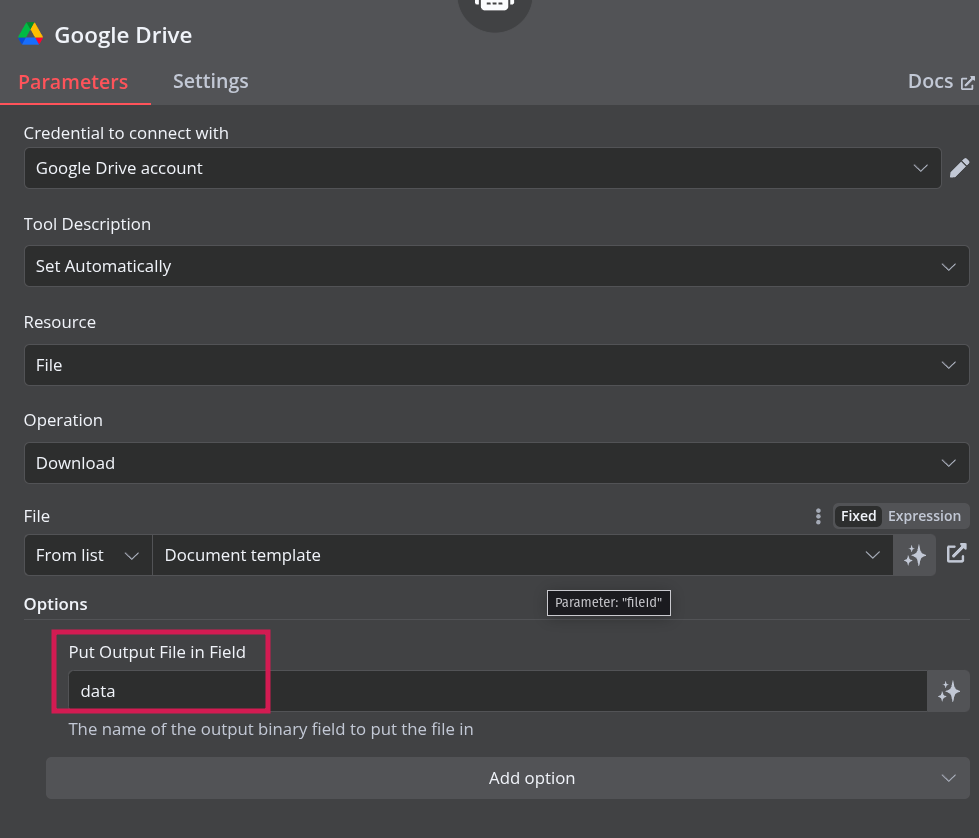The height and width of the screenshot is (838, 979).
Task: Change the From list mode selector
Action: pos(88,555)
